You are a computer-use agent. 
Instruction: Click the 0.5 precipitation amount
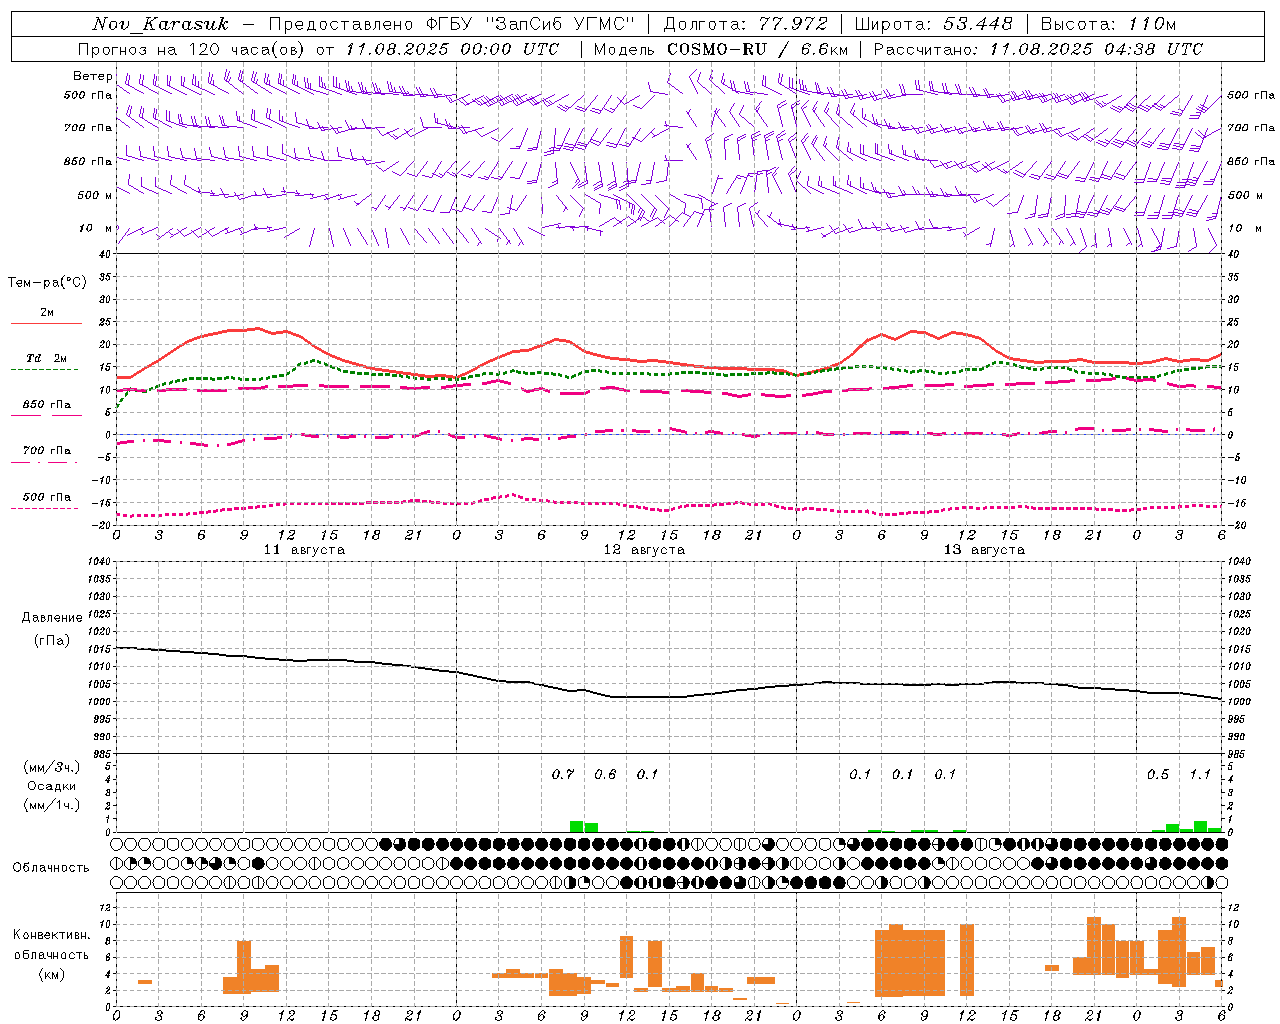(1158, 774)
